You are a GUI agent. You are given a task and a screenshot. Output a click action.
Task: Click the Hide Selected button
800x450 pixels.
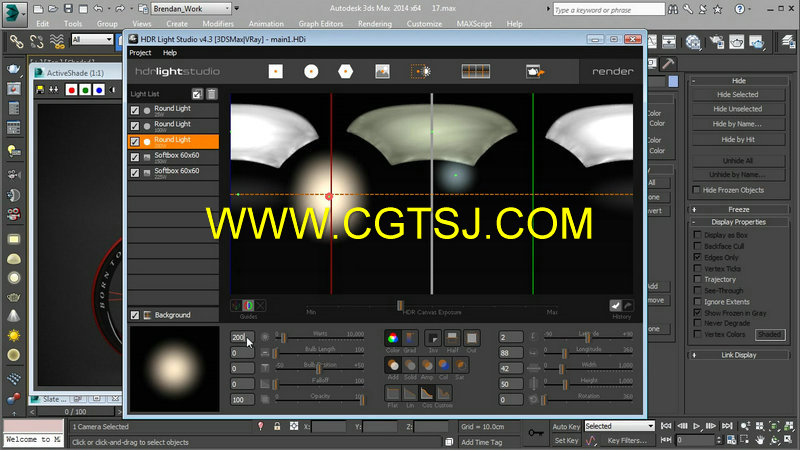[x=738, y=94]
